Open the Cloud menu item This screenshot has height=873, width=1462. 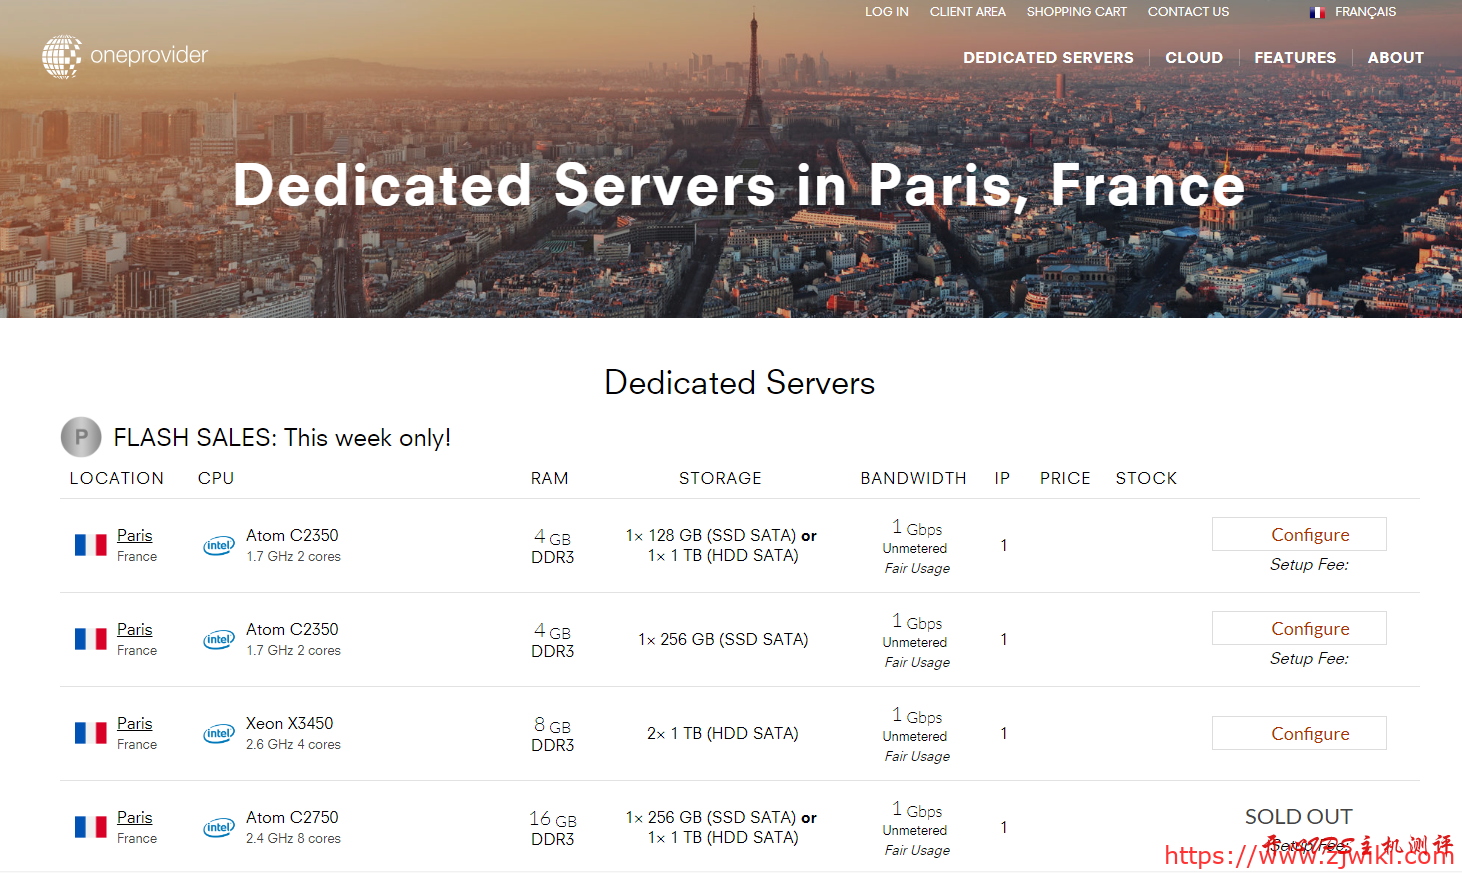point(1193,58)
